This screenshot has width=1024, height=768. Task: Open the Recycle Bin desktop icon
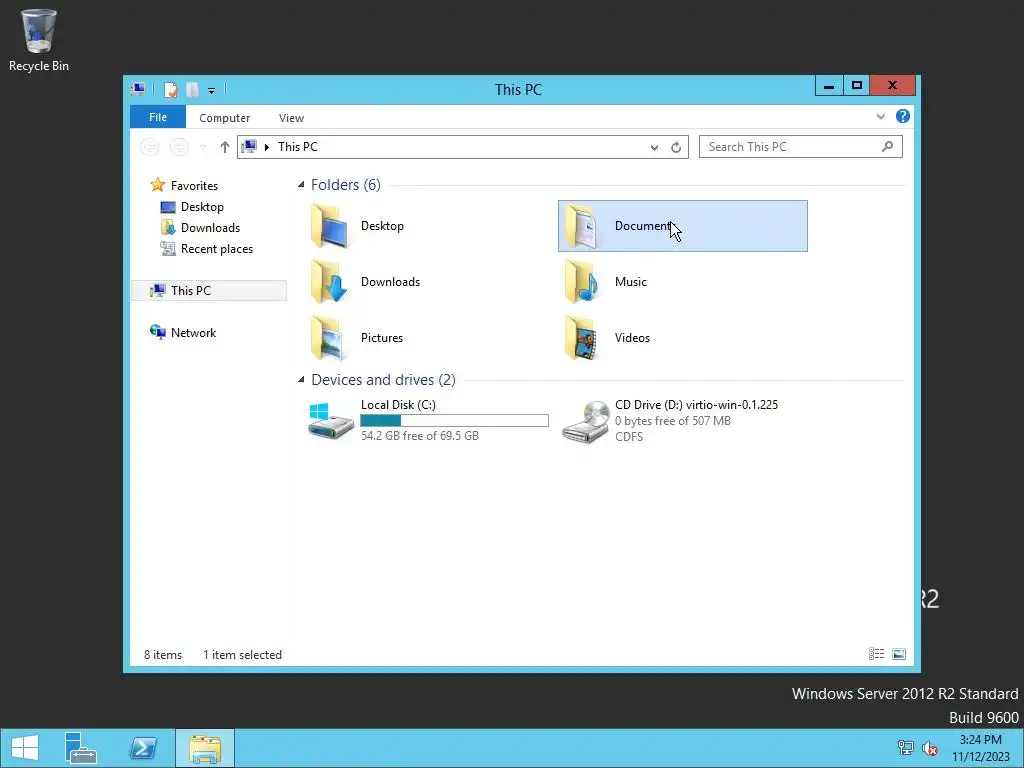[39, 39]
